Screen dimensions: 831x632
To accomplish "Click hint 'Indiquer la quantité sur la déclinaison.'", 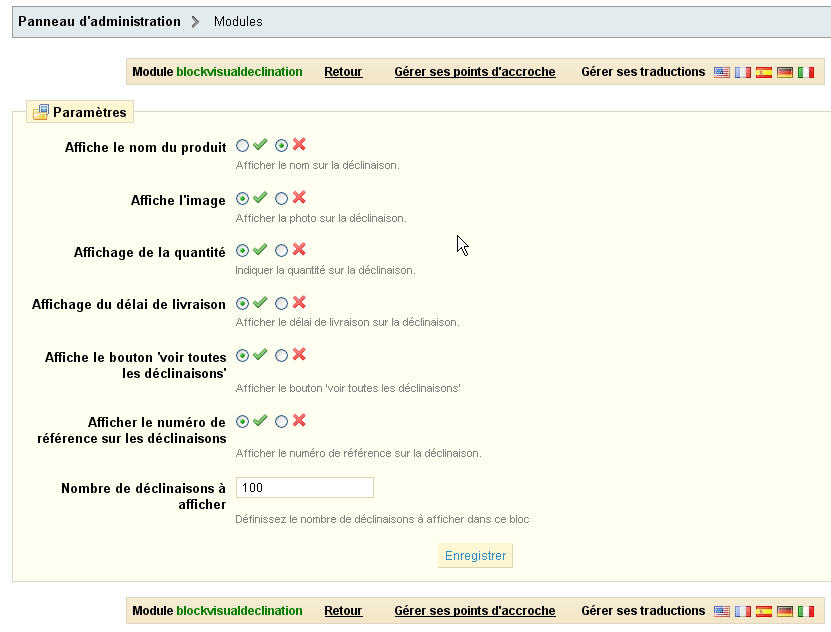I will tap(325, 270).
